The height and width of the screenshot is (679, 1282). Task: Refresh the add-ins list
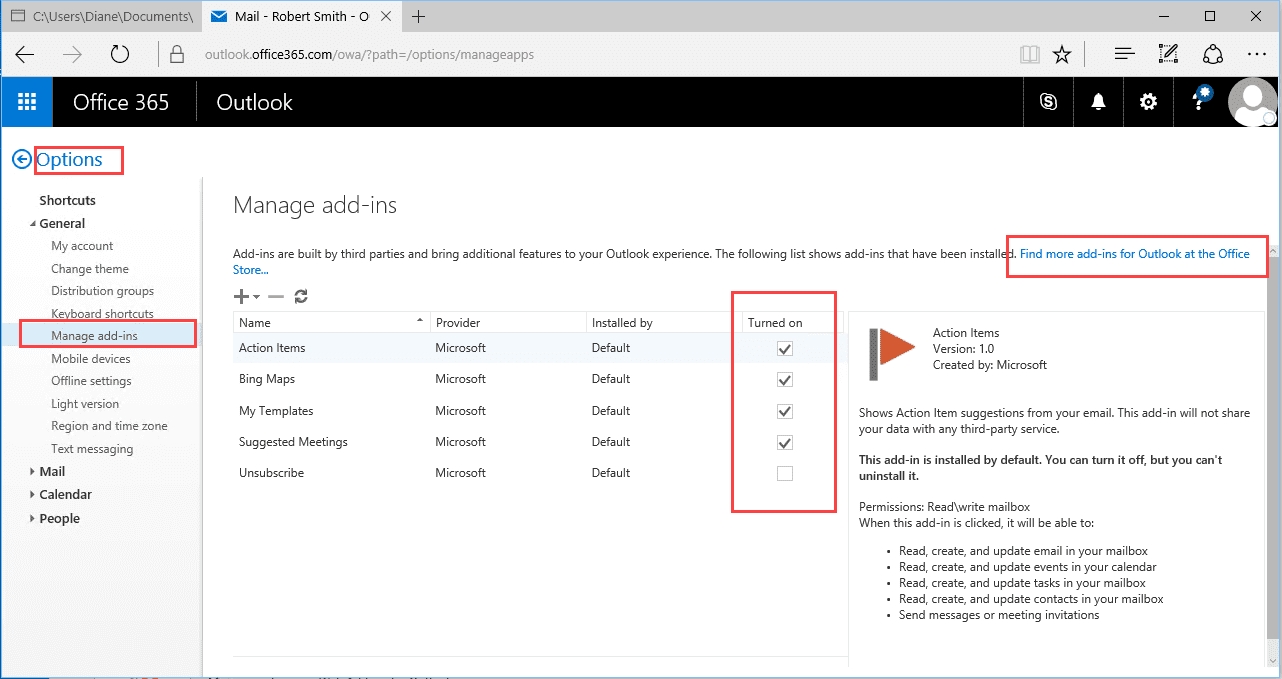click(301, 296)
